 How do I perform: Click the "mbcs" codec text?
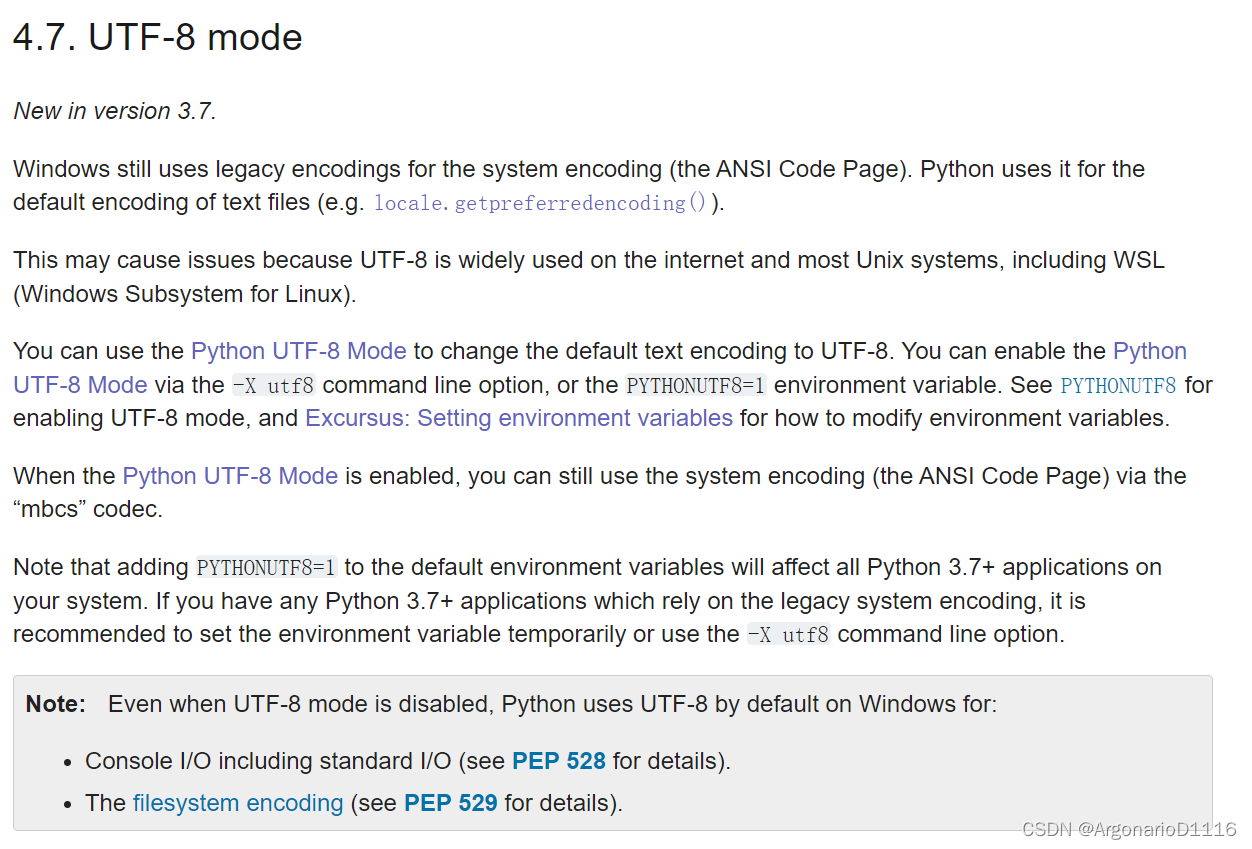88,509
